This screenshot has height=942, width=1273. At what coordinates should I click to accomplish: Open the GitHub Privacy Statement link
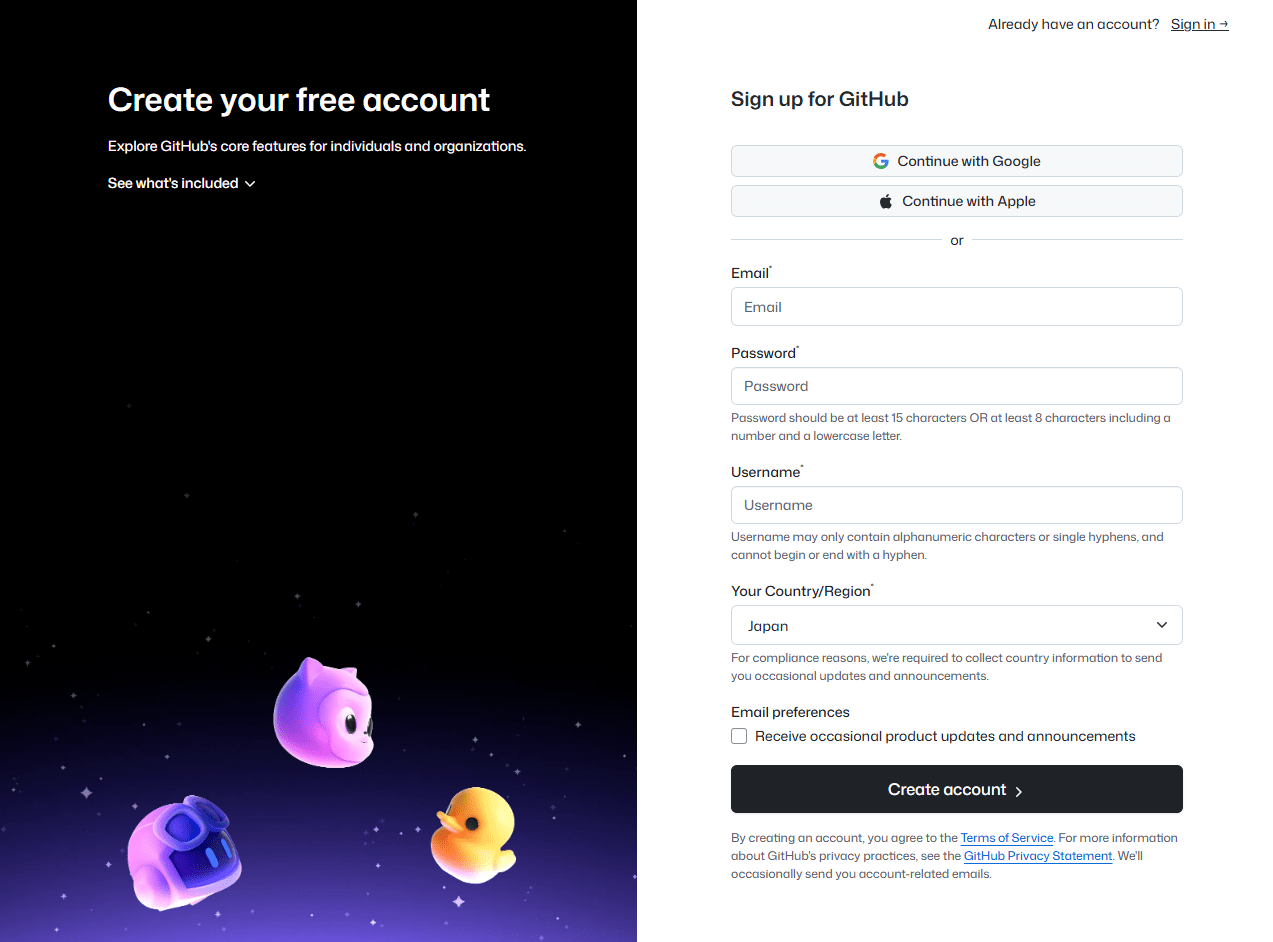click(1037, 856)
